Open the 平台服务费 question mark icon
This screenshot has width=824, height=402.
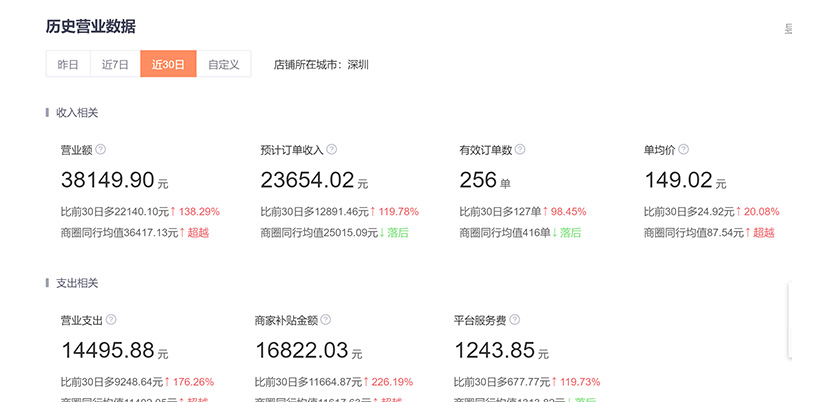tap(515, 320)
